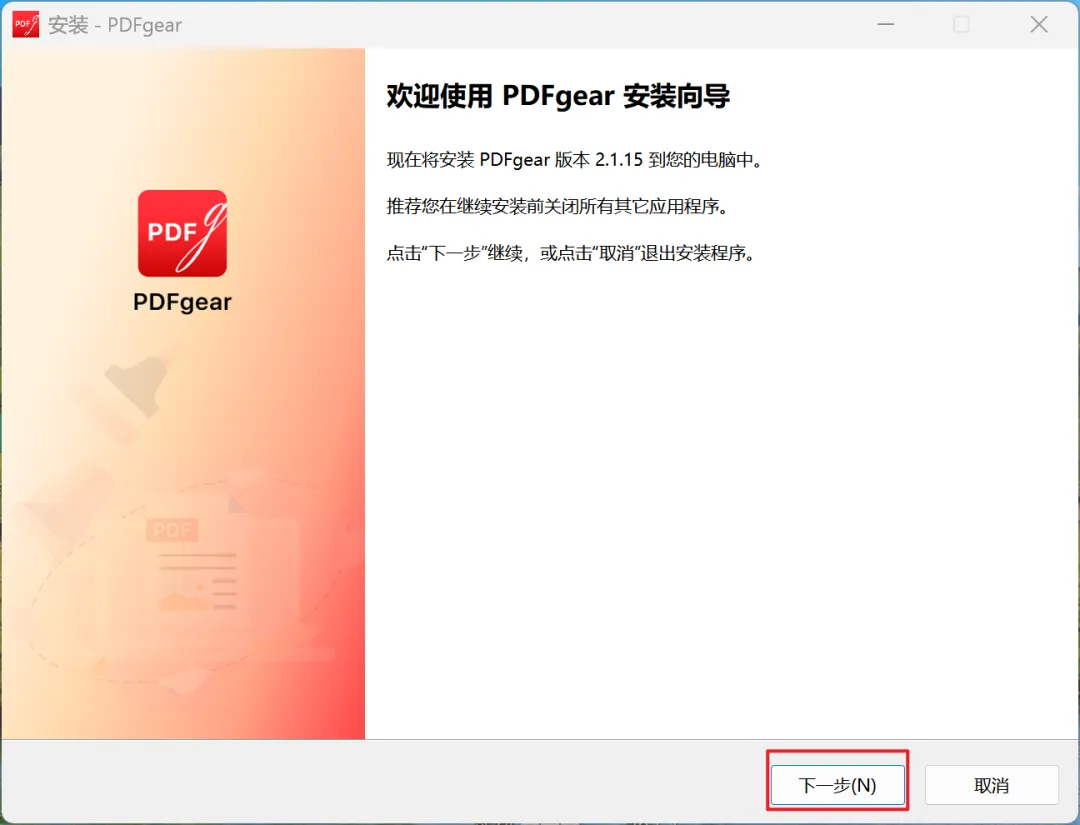1080x825 pixels.
Task: Click the window title 安装 - PDFgear
Action: pyautogui.click(x=115, y=25)
